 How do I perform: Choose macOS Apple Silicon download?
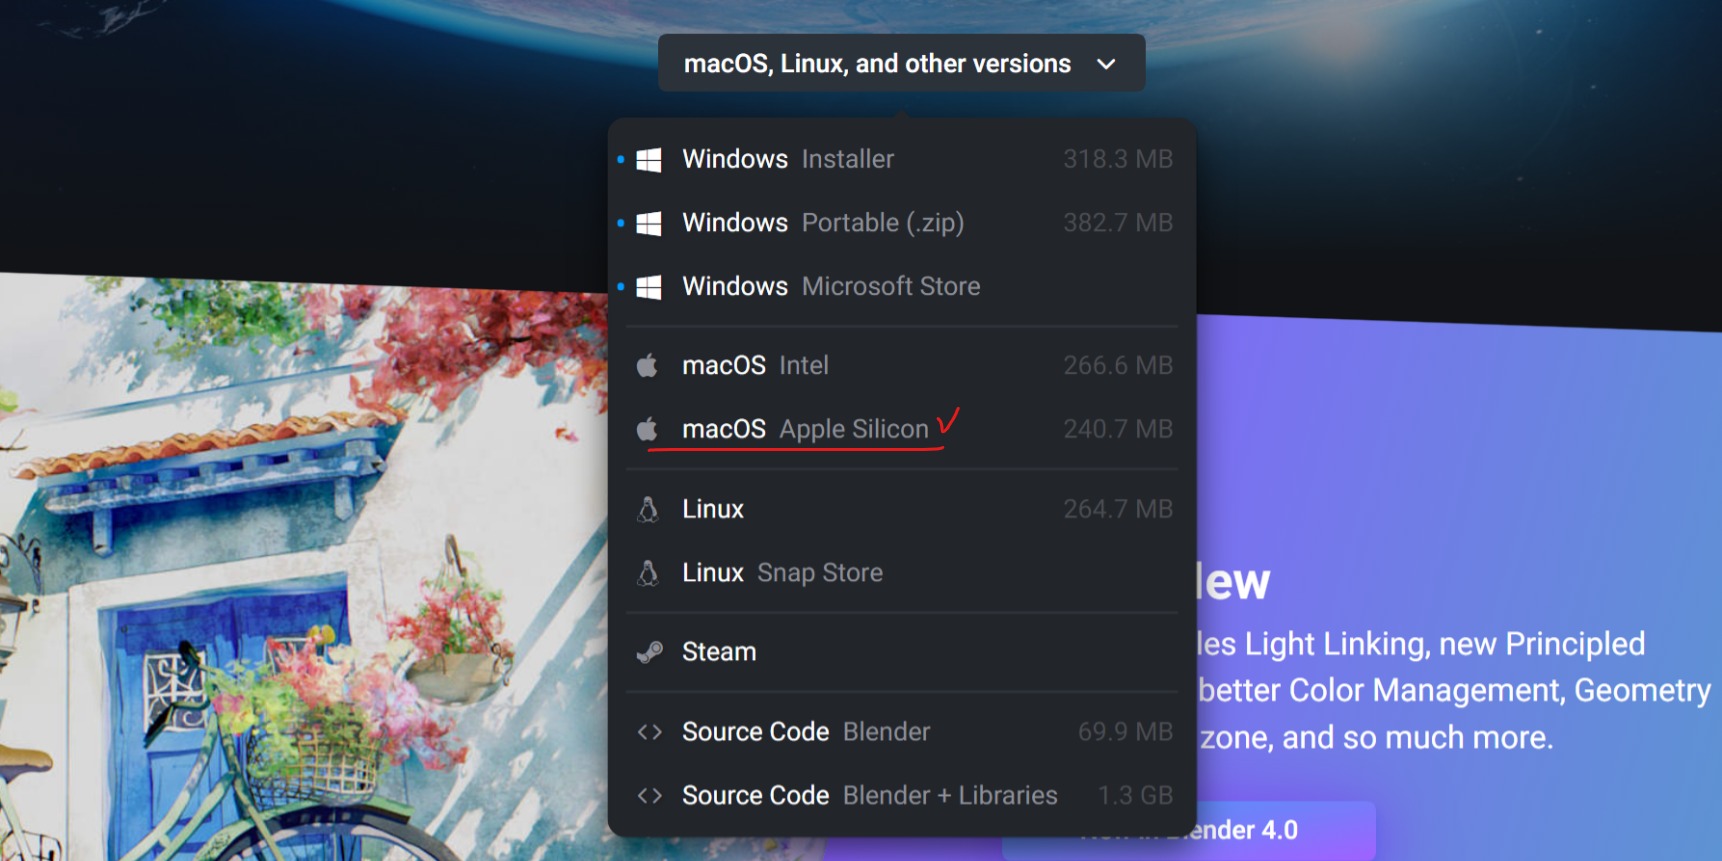click(x=901, y=429)
